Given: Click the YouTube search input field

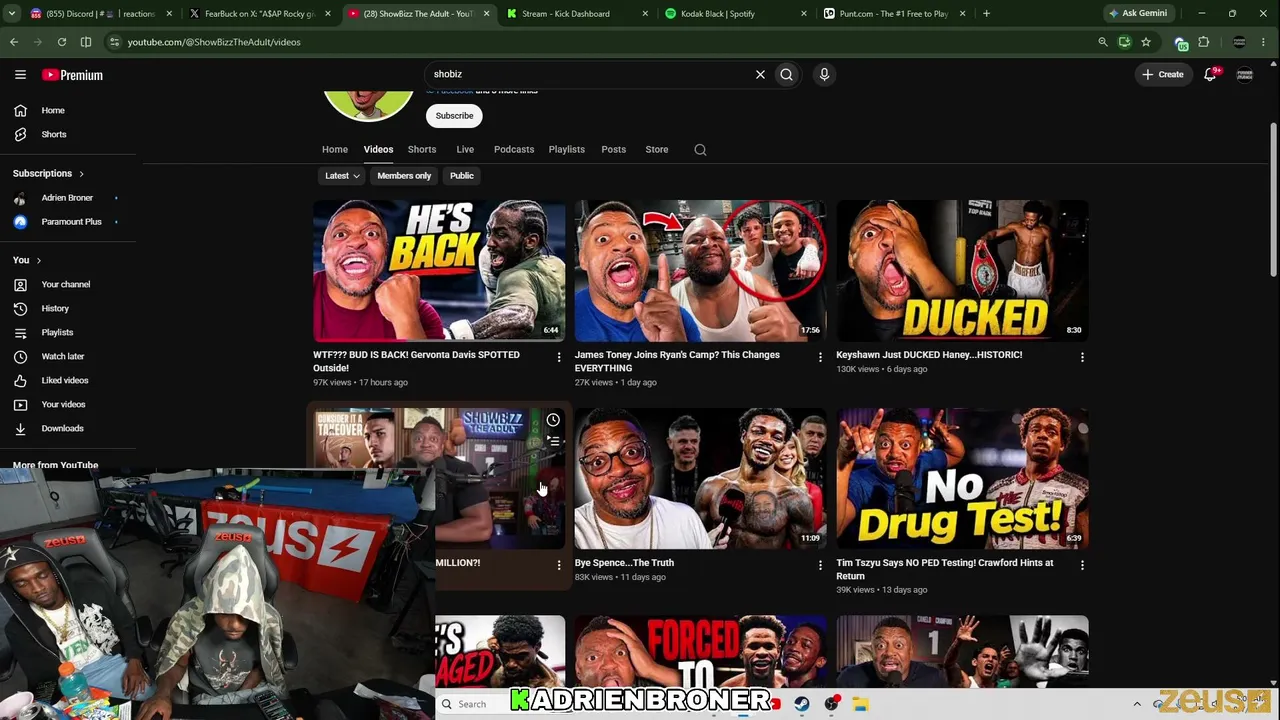Looking at the screenshot, I should (x=590, y=74).
